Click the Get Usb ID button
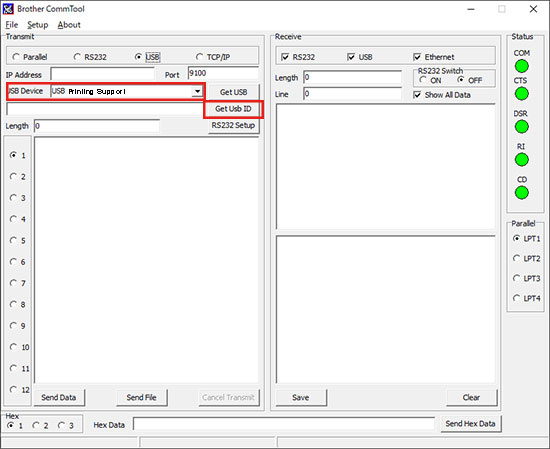This screenshot has width=550, height=449. tap(233, 109)
